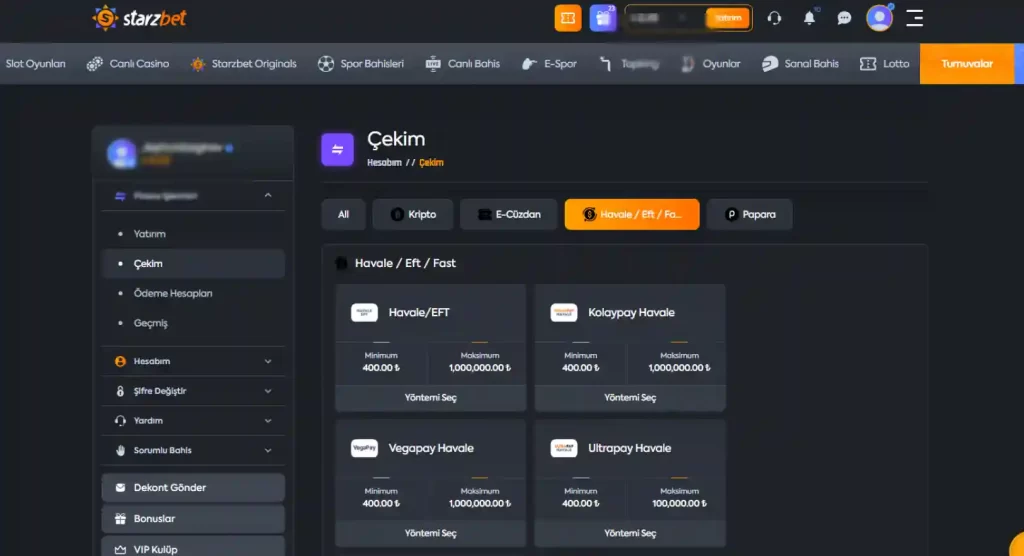Click Bonuslar button in sidebar

193,519
